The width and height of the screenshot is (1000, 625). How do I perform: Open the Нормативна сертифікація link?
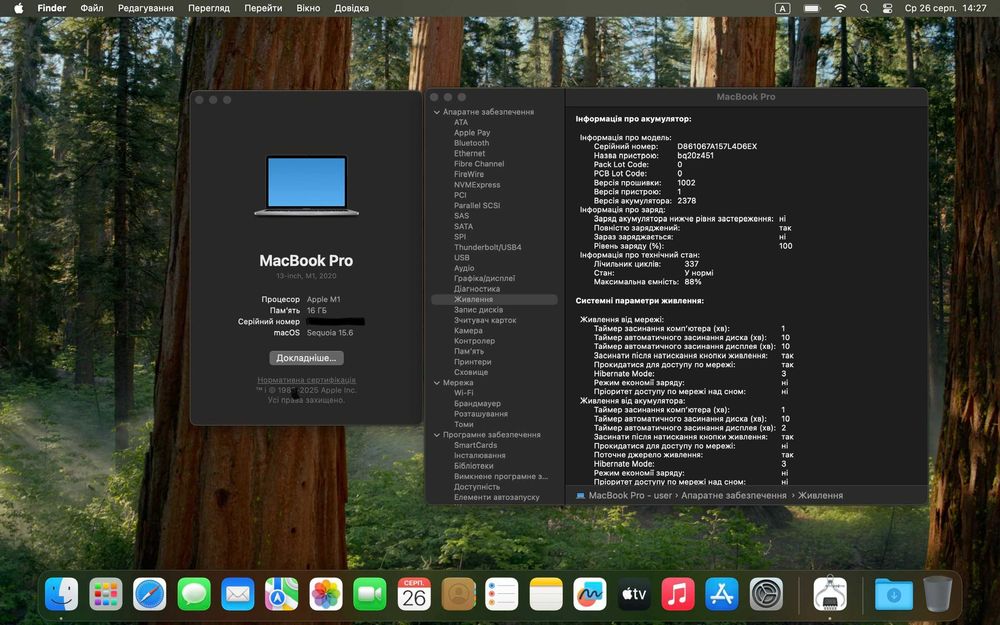[306, 380]
